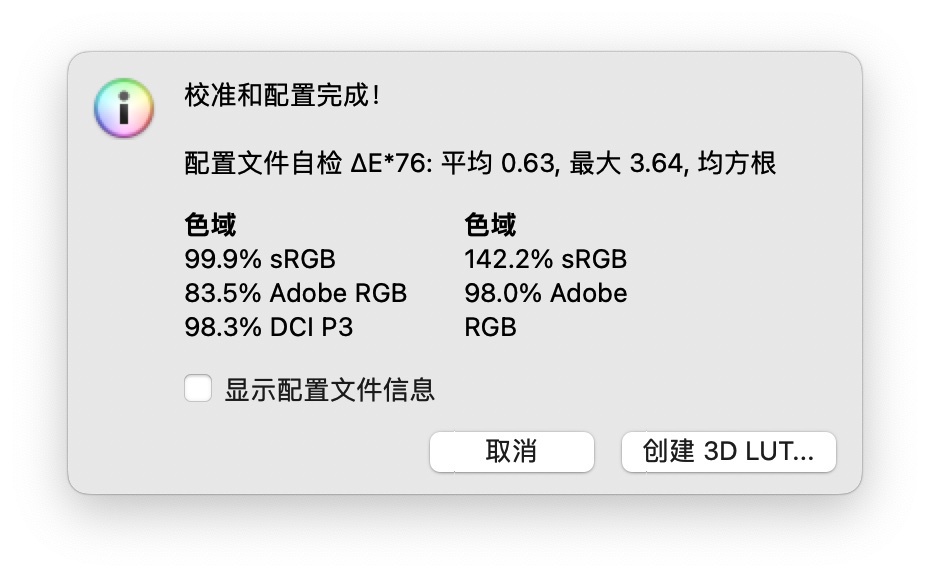Select the 142.2% sRGB volume line
This screenshot has width=930, height=578.
click(546, 259)
